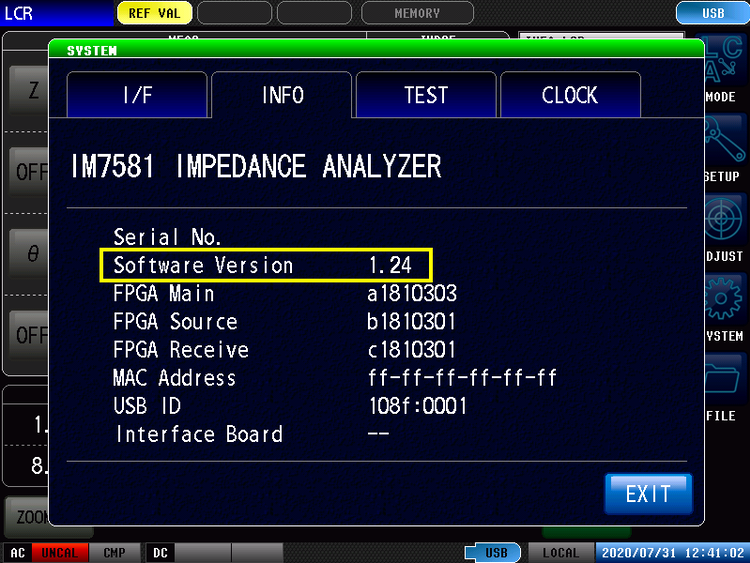Viewport: 750px width, 563px height.
Task: Switch to the I/F tab
Action: coord(137,95)
